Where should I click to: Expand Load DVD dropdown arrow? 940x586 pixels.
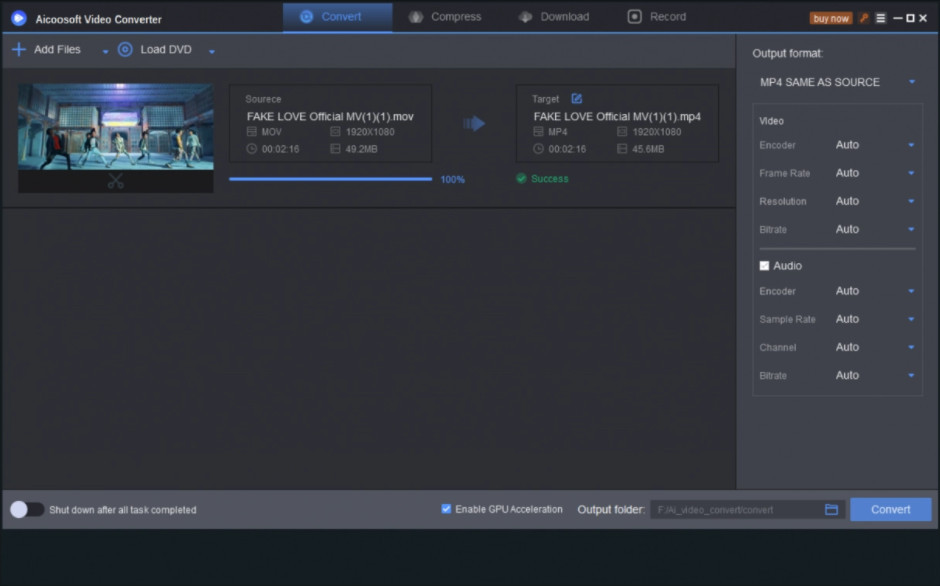[212, 52]
